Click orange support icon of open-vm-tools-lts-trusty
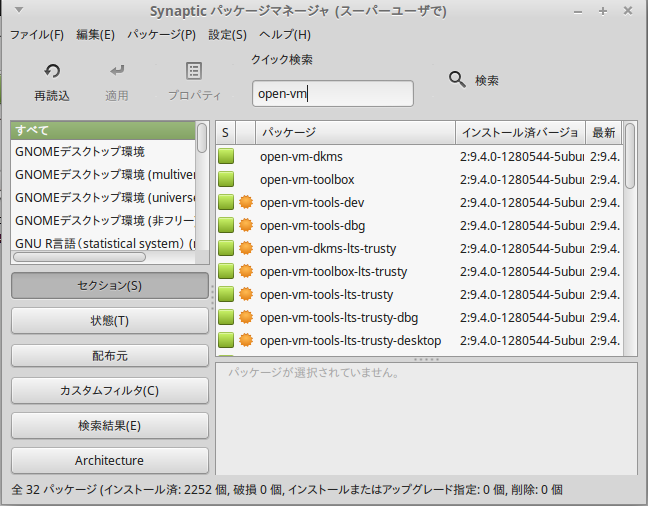This screenshot has height=506, width=648. (246, 294)
